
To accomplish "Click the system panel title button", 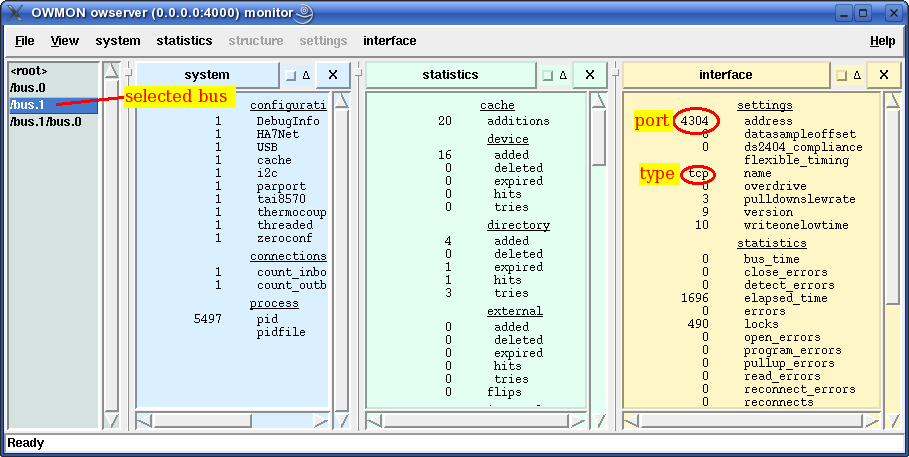I will click(207, 75).
